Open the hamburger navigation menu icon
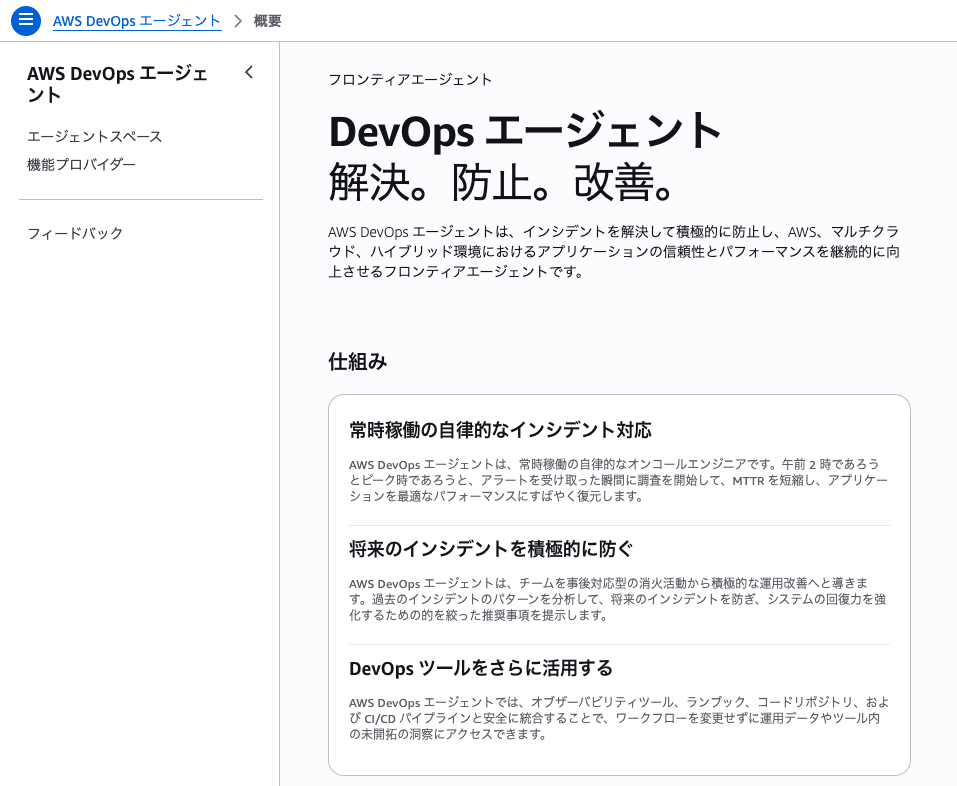957x786 pixels. coord(26,21)
